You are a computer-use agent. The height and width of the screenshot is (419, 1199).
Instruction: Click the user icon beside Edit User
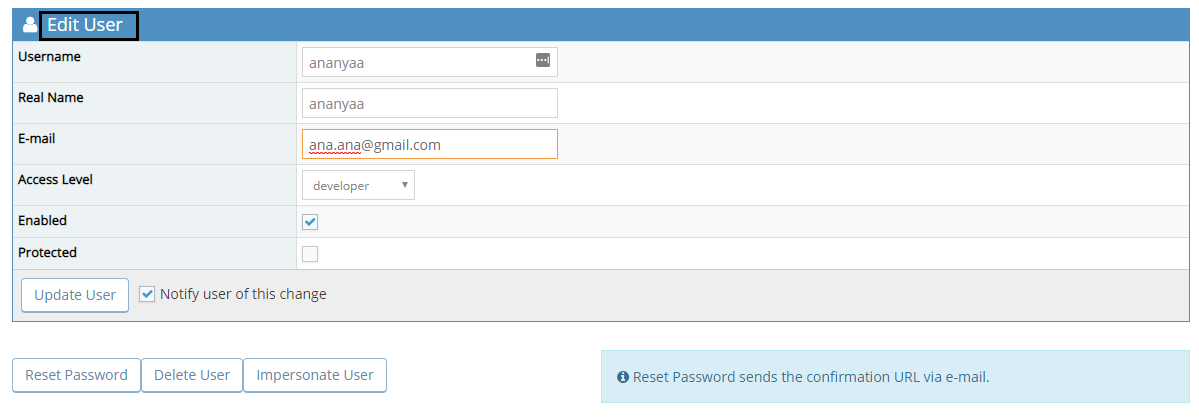[x=30, y=25]
